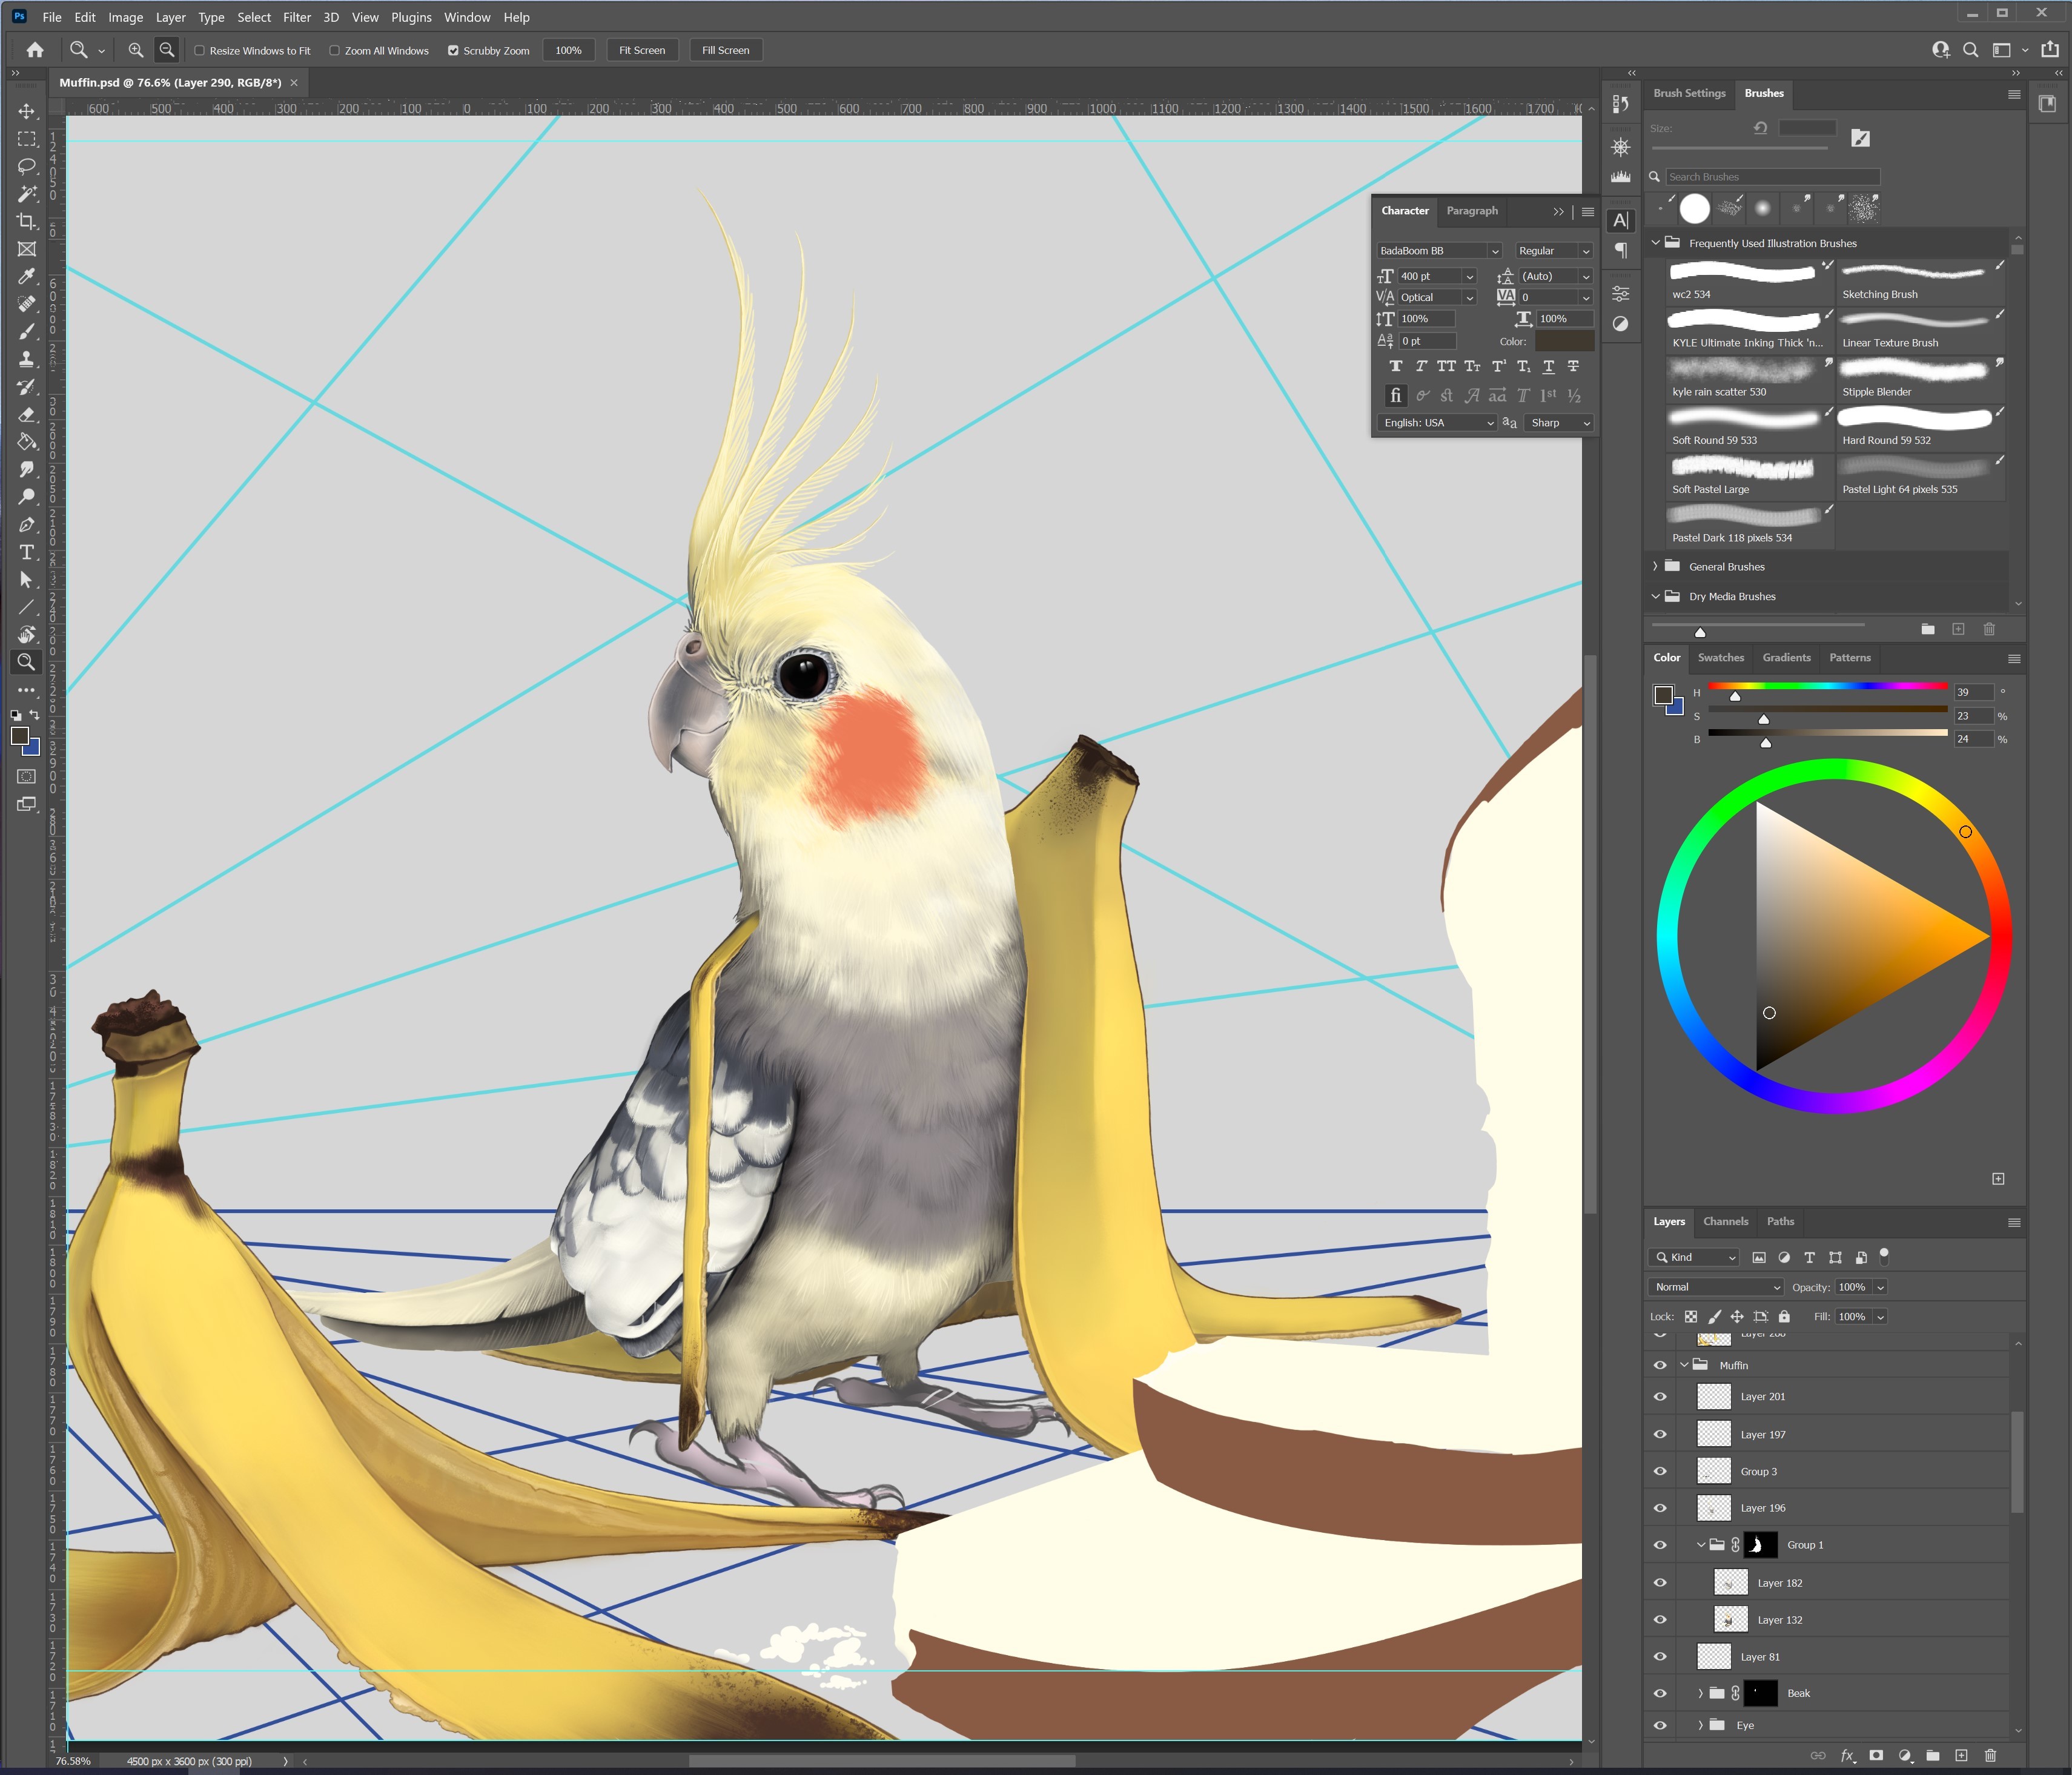Select the Eraser tool

[x=27, y=414]
